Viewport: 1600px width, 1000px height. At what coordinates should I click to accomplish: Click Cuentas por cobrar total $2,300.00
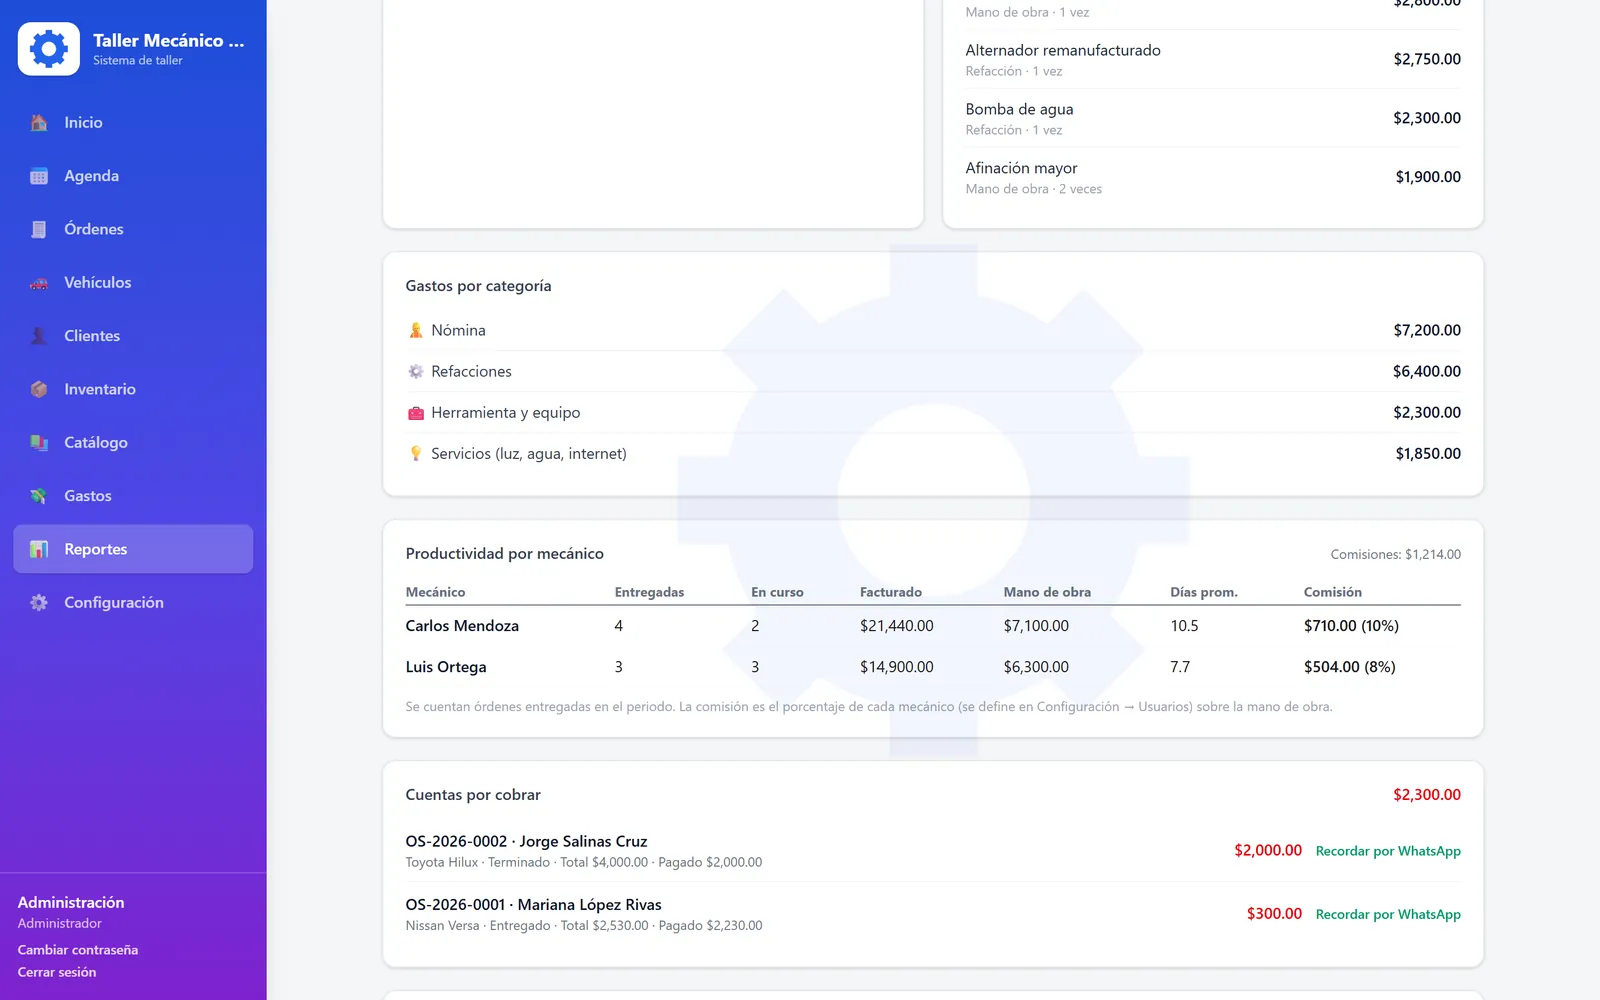pyautogui.click(x=1427, y=795)
